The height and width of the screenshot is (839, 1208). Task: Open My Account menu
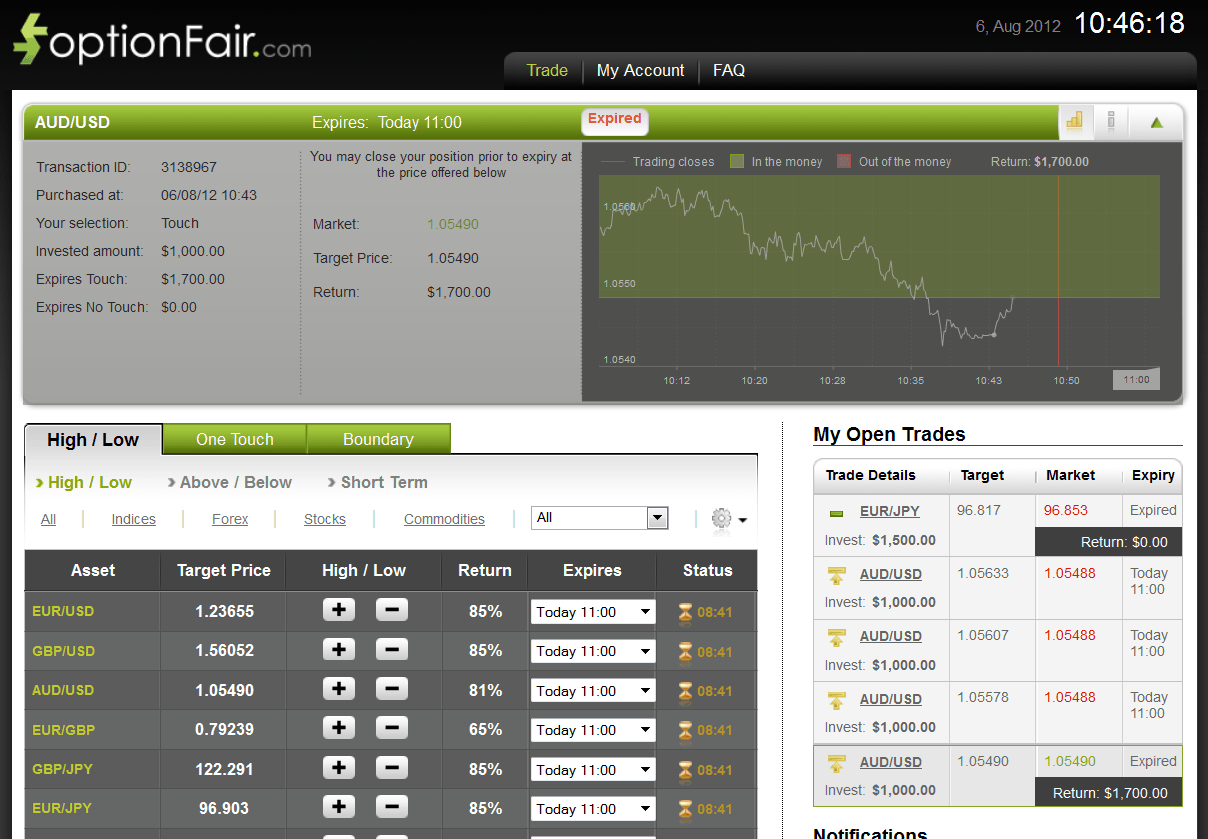(x=640, y=70)
